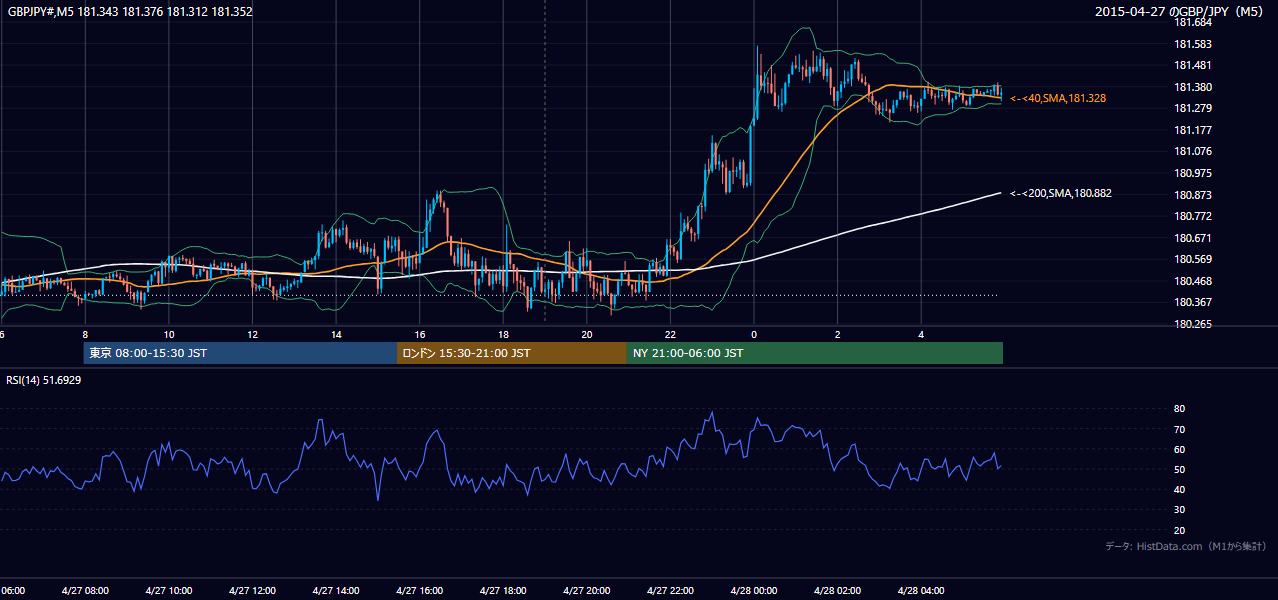The height and width of the screenshot is (600, 1278).
Task: Click price axis value 180.772
Action: 1193,216
